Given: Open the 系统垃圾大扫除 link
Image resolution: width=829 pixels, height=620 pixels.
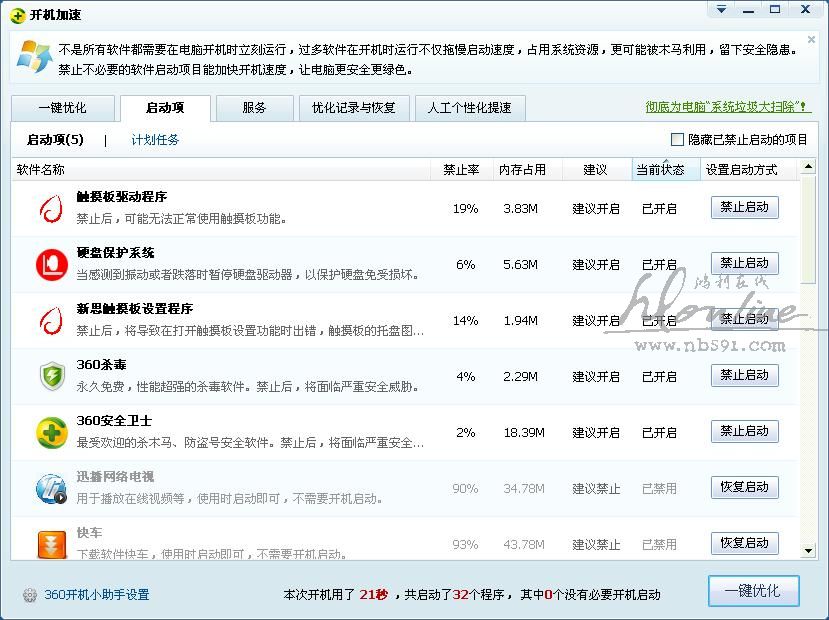Looking at the screenshot, I should click(727, 107).
